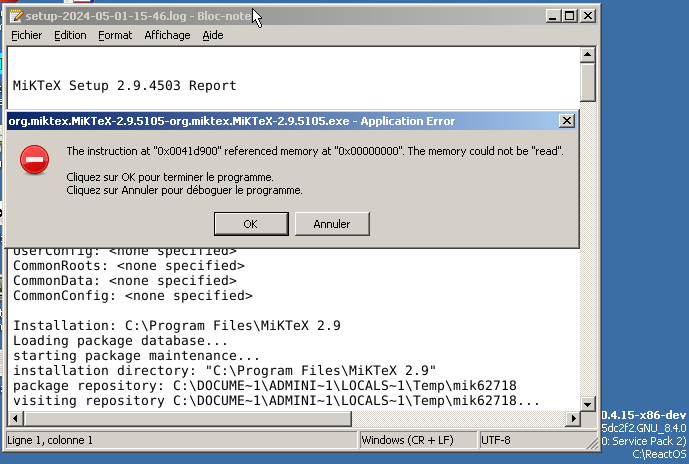This screenshot has height=464, width=689.
Task: Click the 'installation directory:' line
Action: tap(225, 370)
